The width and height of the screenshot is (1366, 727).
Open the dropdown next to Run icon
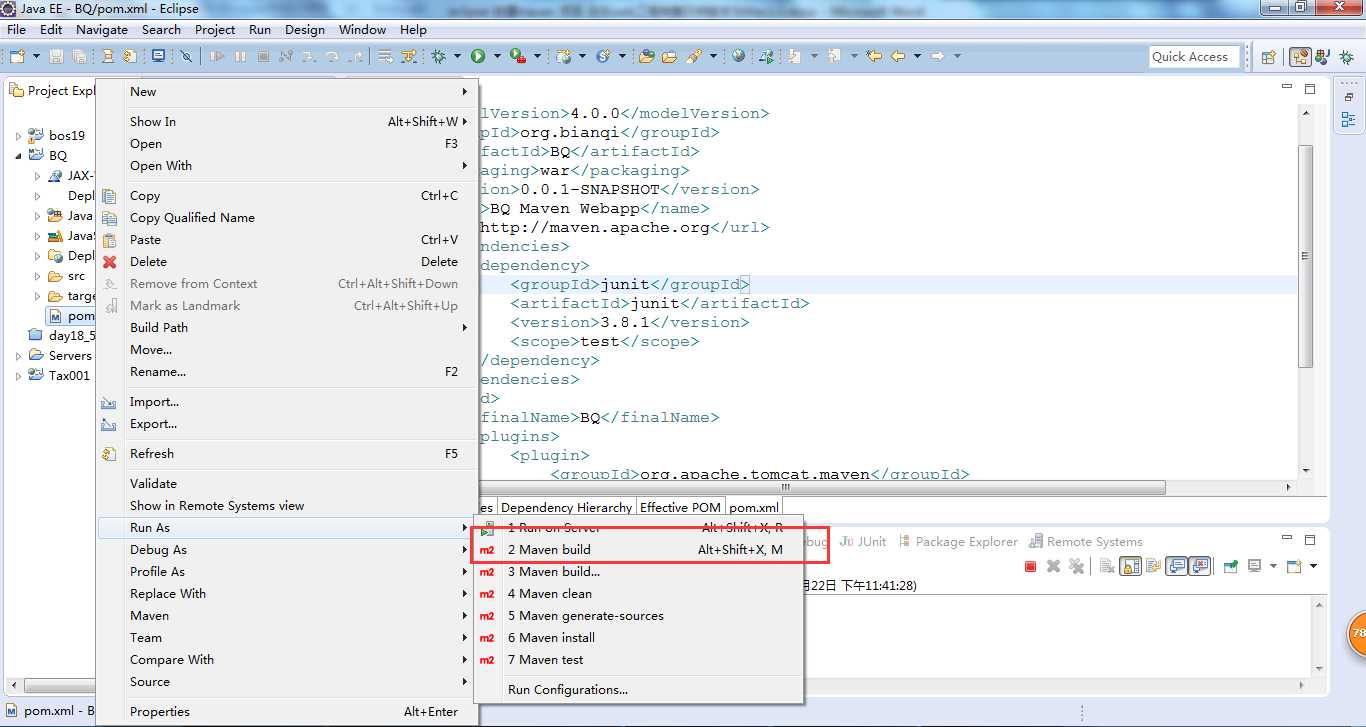click(497, 56)
